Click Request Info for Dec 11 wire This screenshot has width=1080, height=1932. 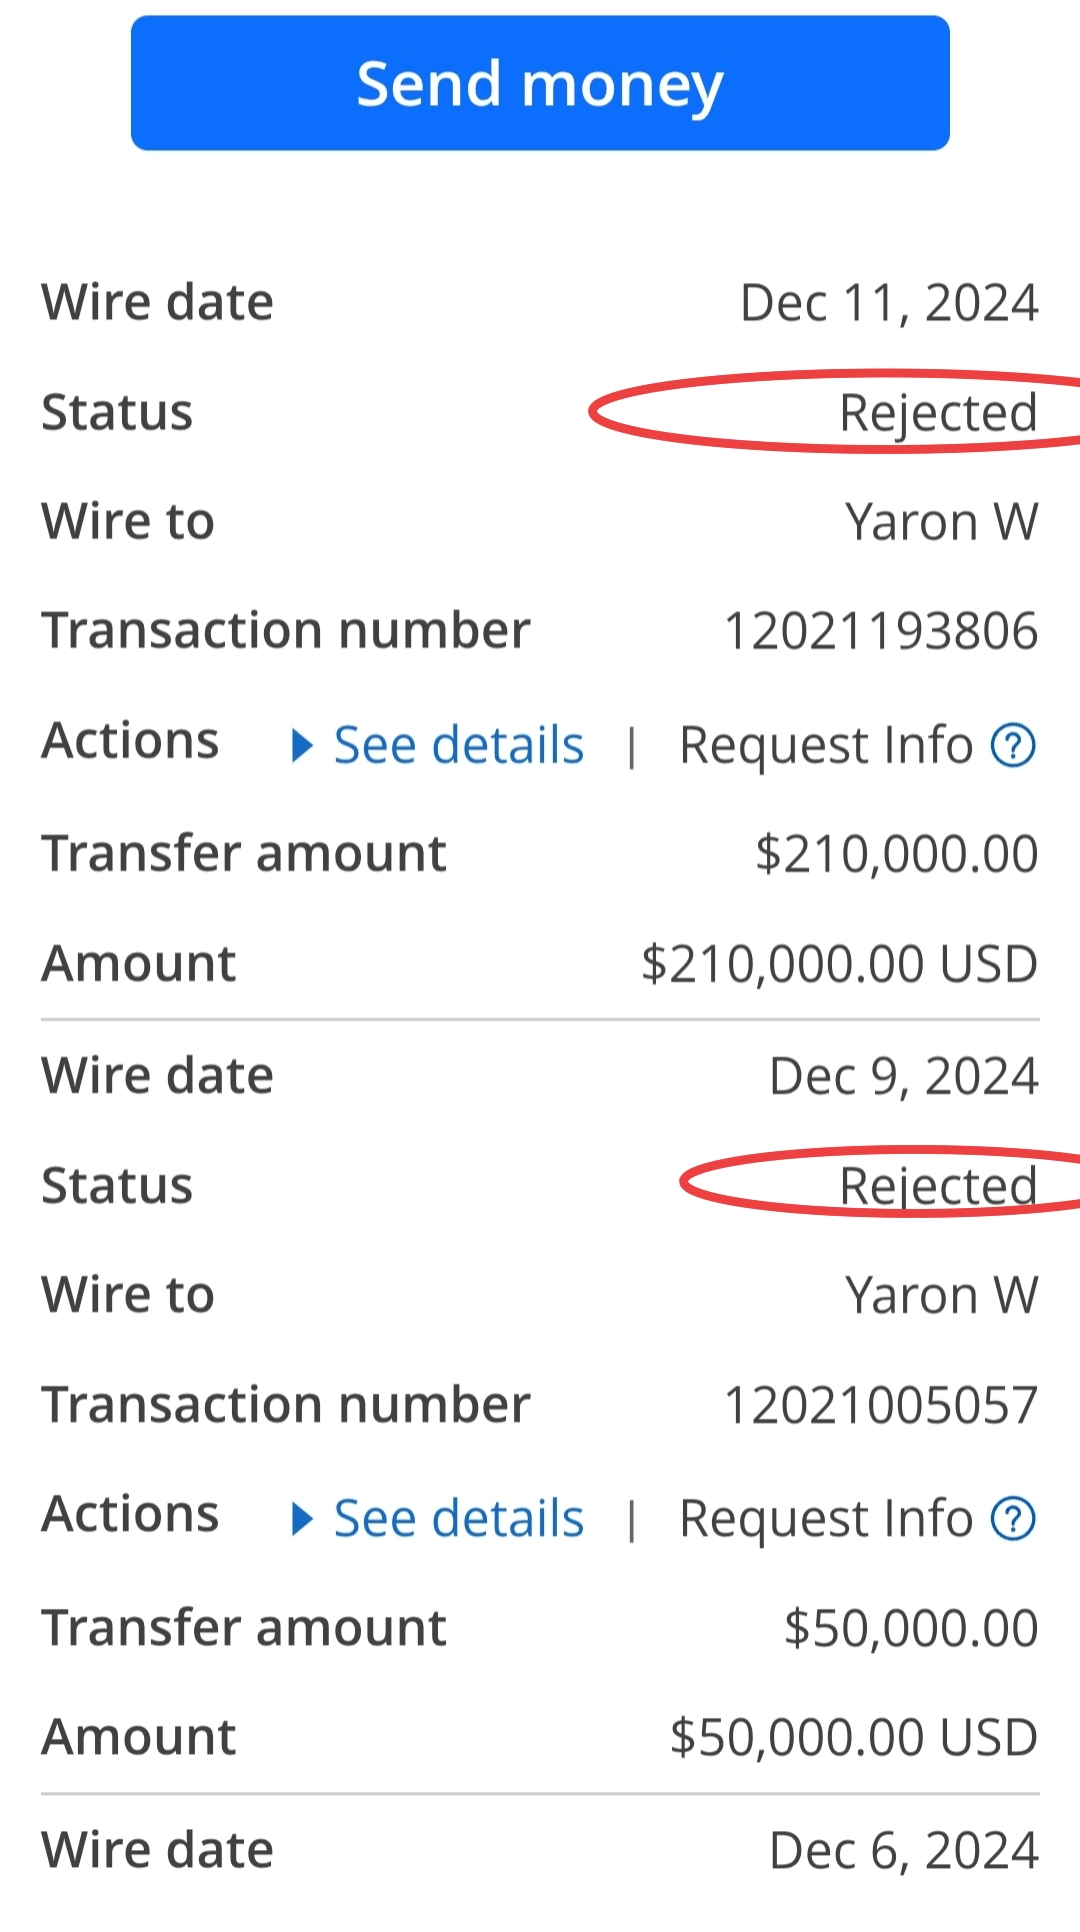826,746
